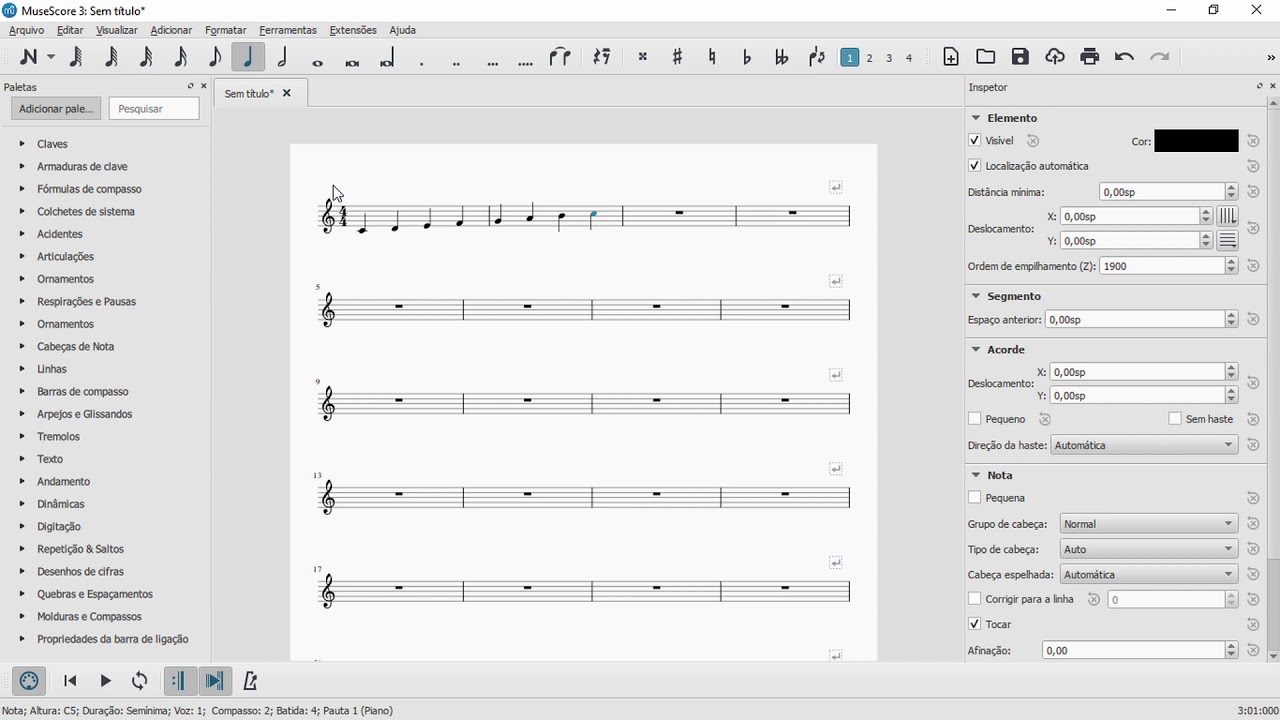This screenshot has height=720, width=1280.
Task: Open the Formatar menu
Action: [x=225, y=30]
